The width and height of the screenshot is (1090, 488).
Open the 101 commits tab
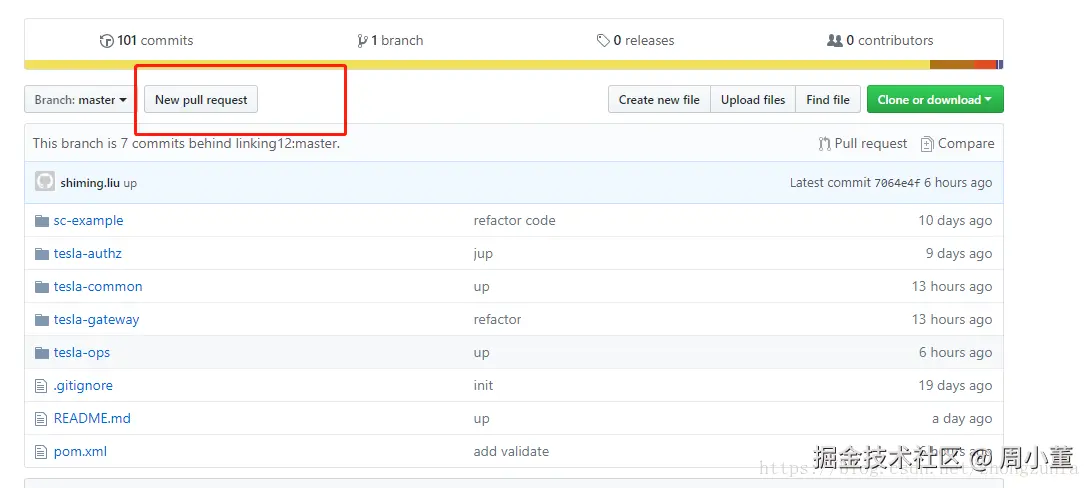pos(147,40)
